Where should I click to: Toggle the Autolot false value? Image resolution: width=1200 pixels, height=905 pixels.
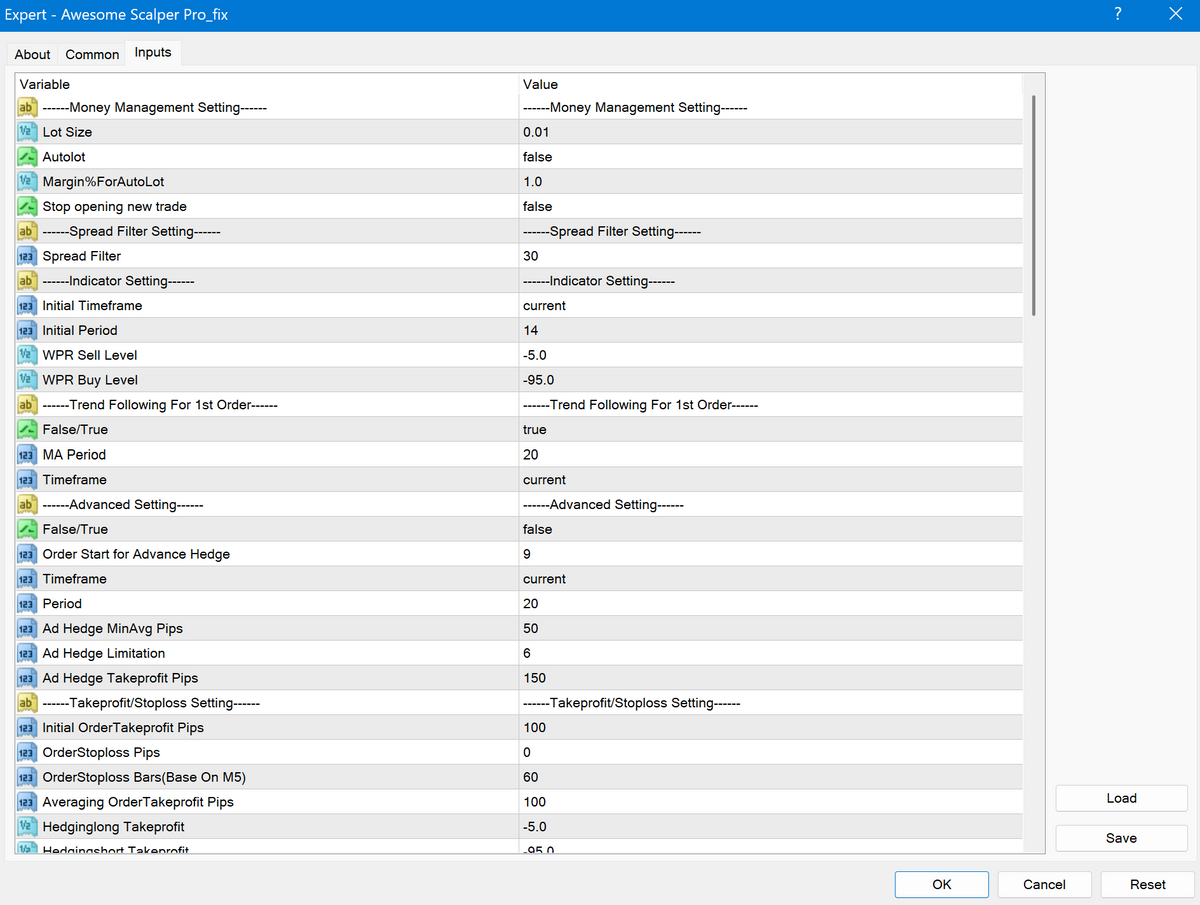pyautogui.click(x=537, y=157)
